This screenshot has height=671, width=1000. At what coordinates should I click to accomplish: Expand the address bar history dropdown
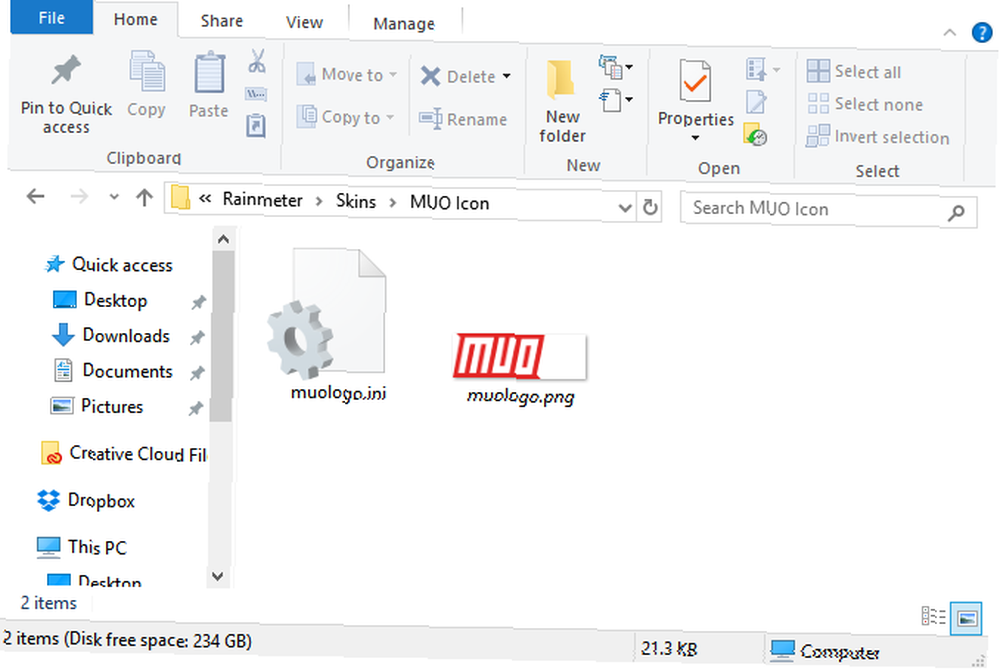[x=625, y=207]
